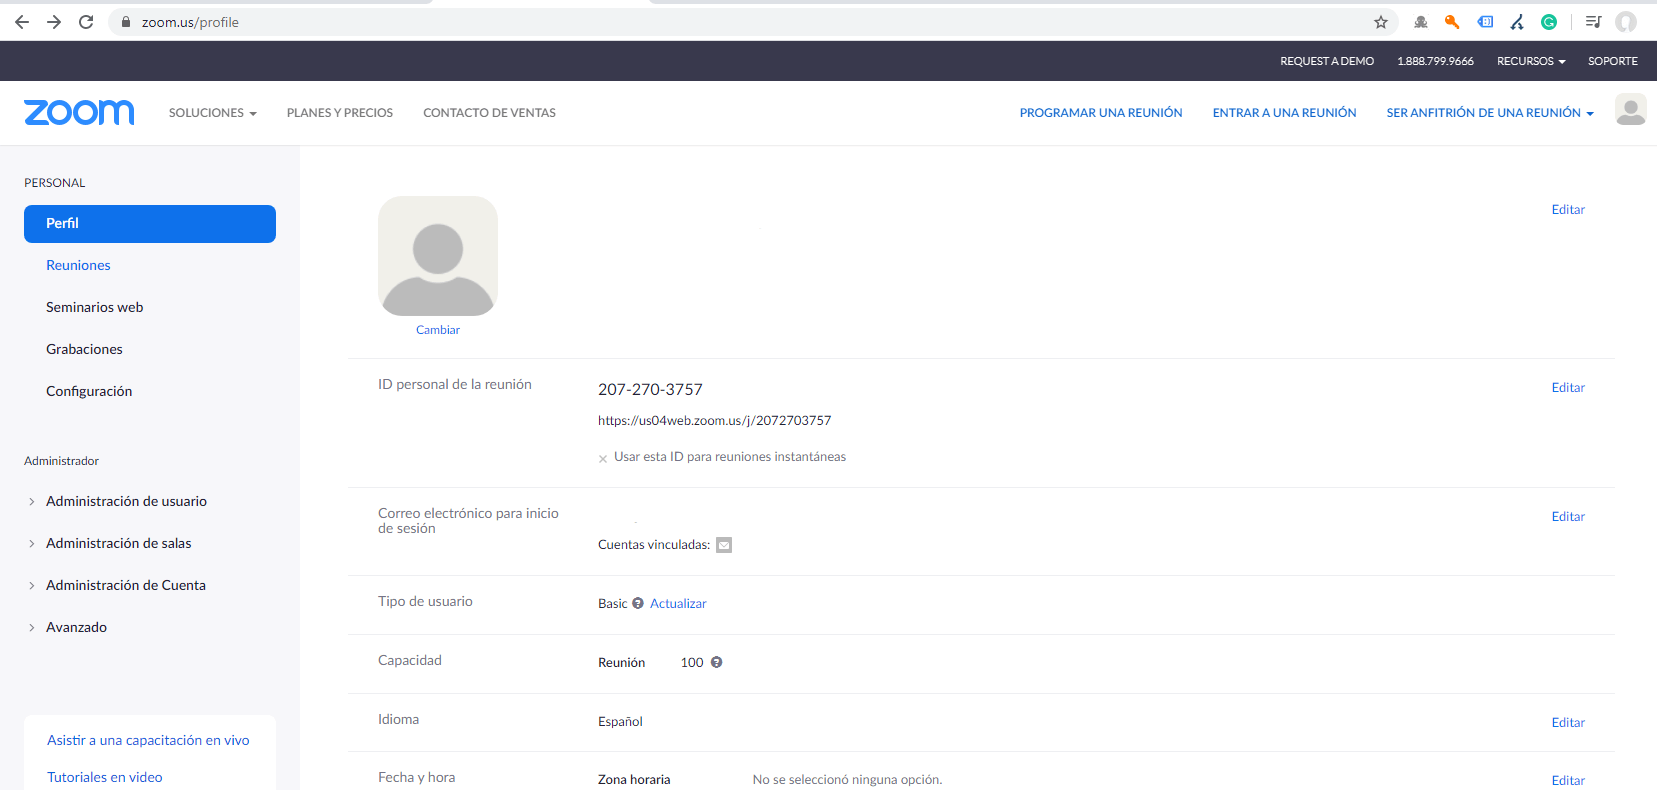Click the meeting ID 207-270-3757

[650, 389]
